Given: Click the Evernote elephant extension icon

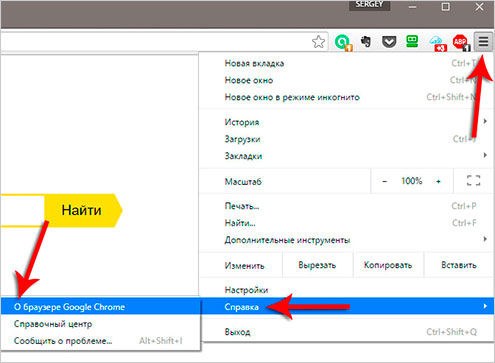Looking at the screenshot, I should pos(366,42).
